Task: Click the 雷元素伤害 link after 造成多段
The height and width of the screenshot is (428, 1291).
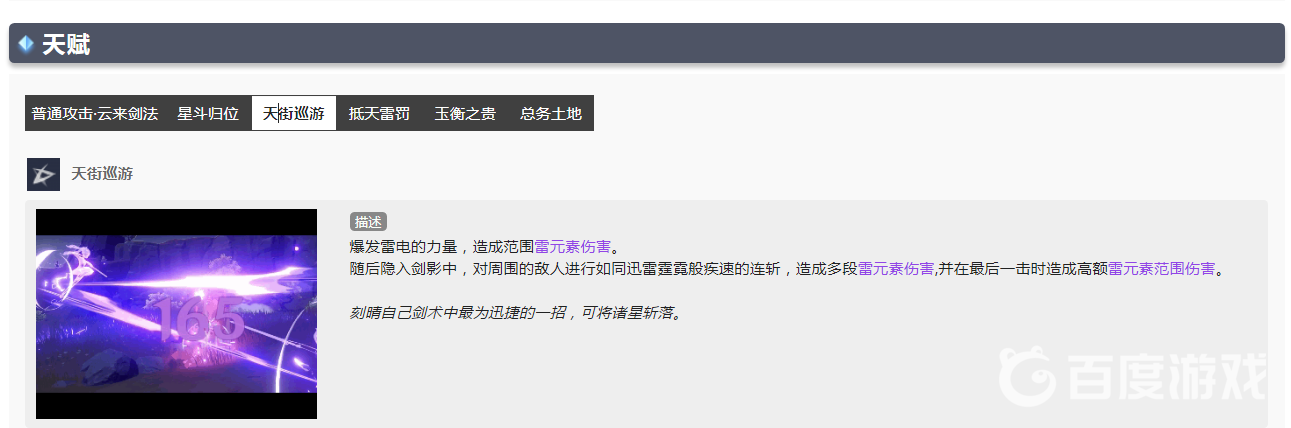Action: click(x=896, y=269)
